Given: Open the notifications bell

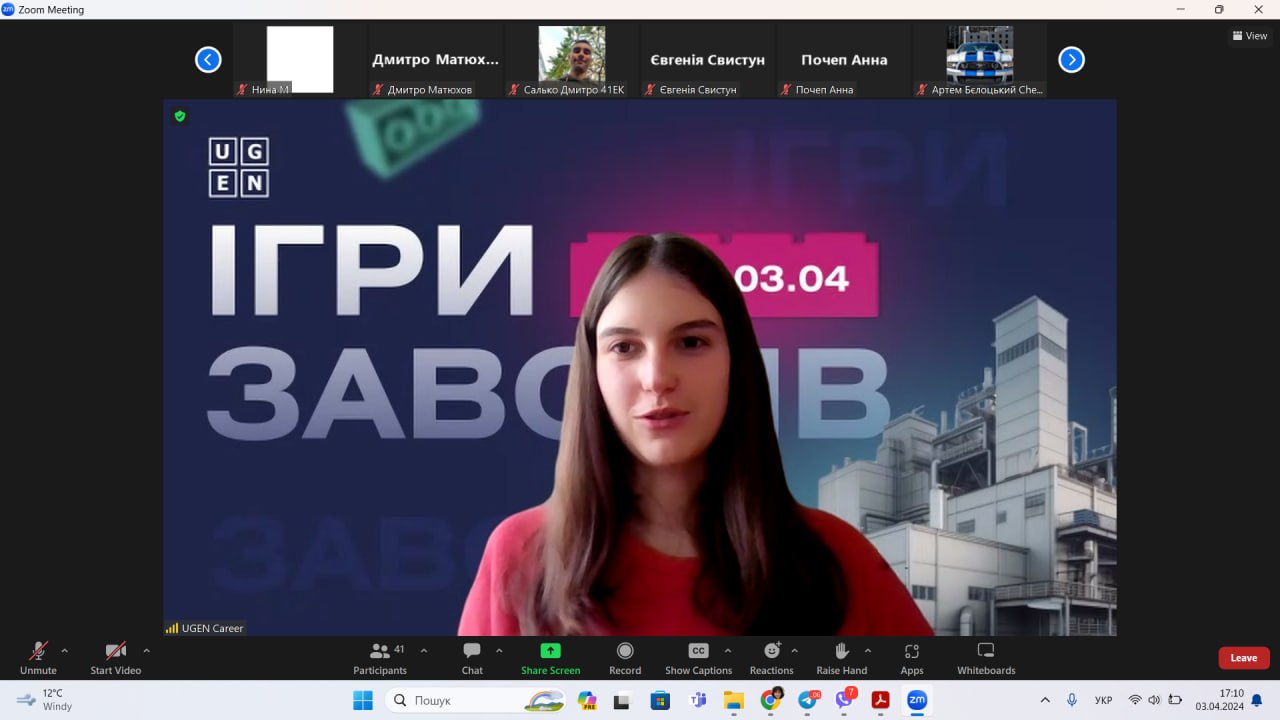Looking at the screenshot, I should click(1257, 700).
